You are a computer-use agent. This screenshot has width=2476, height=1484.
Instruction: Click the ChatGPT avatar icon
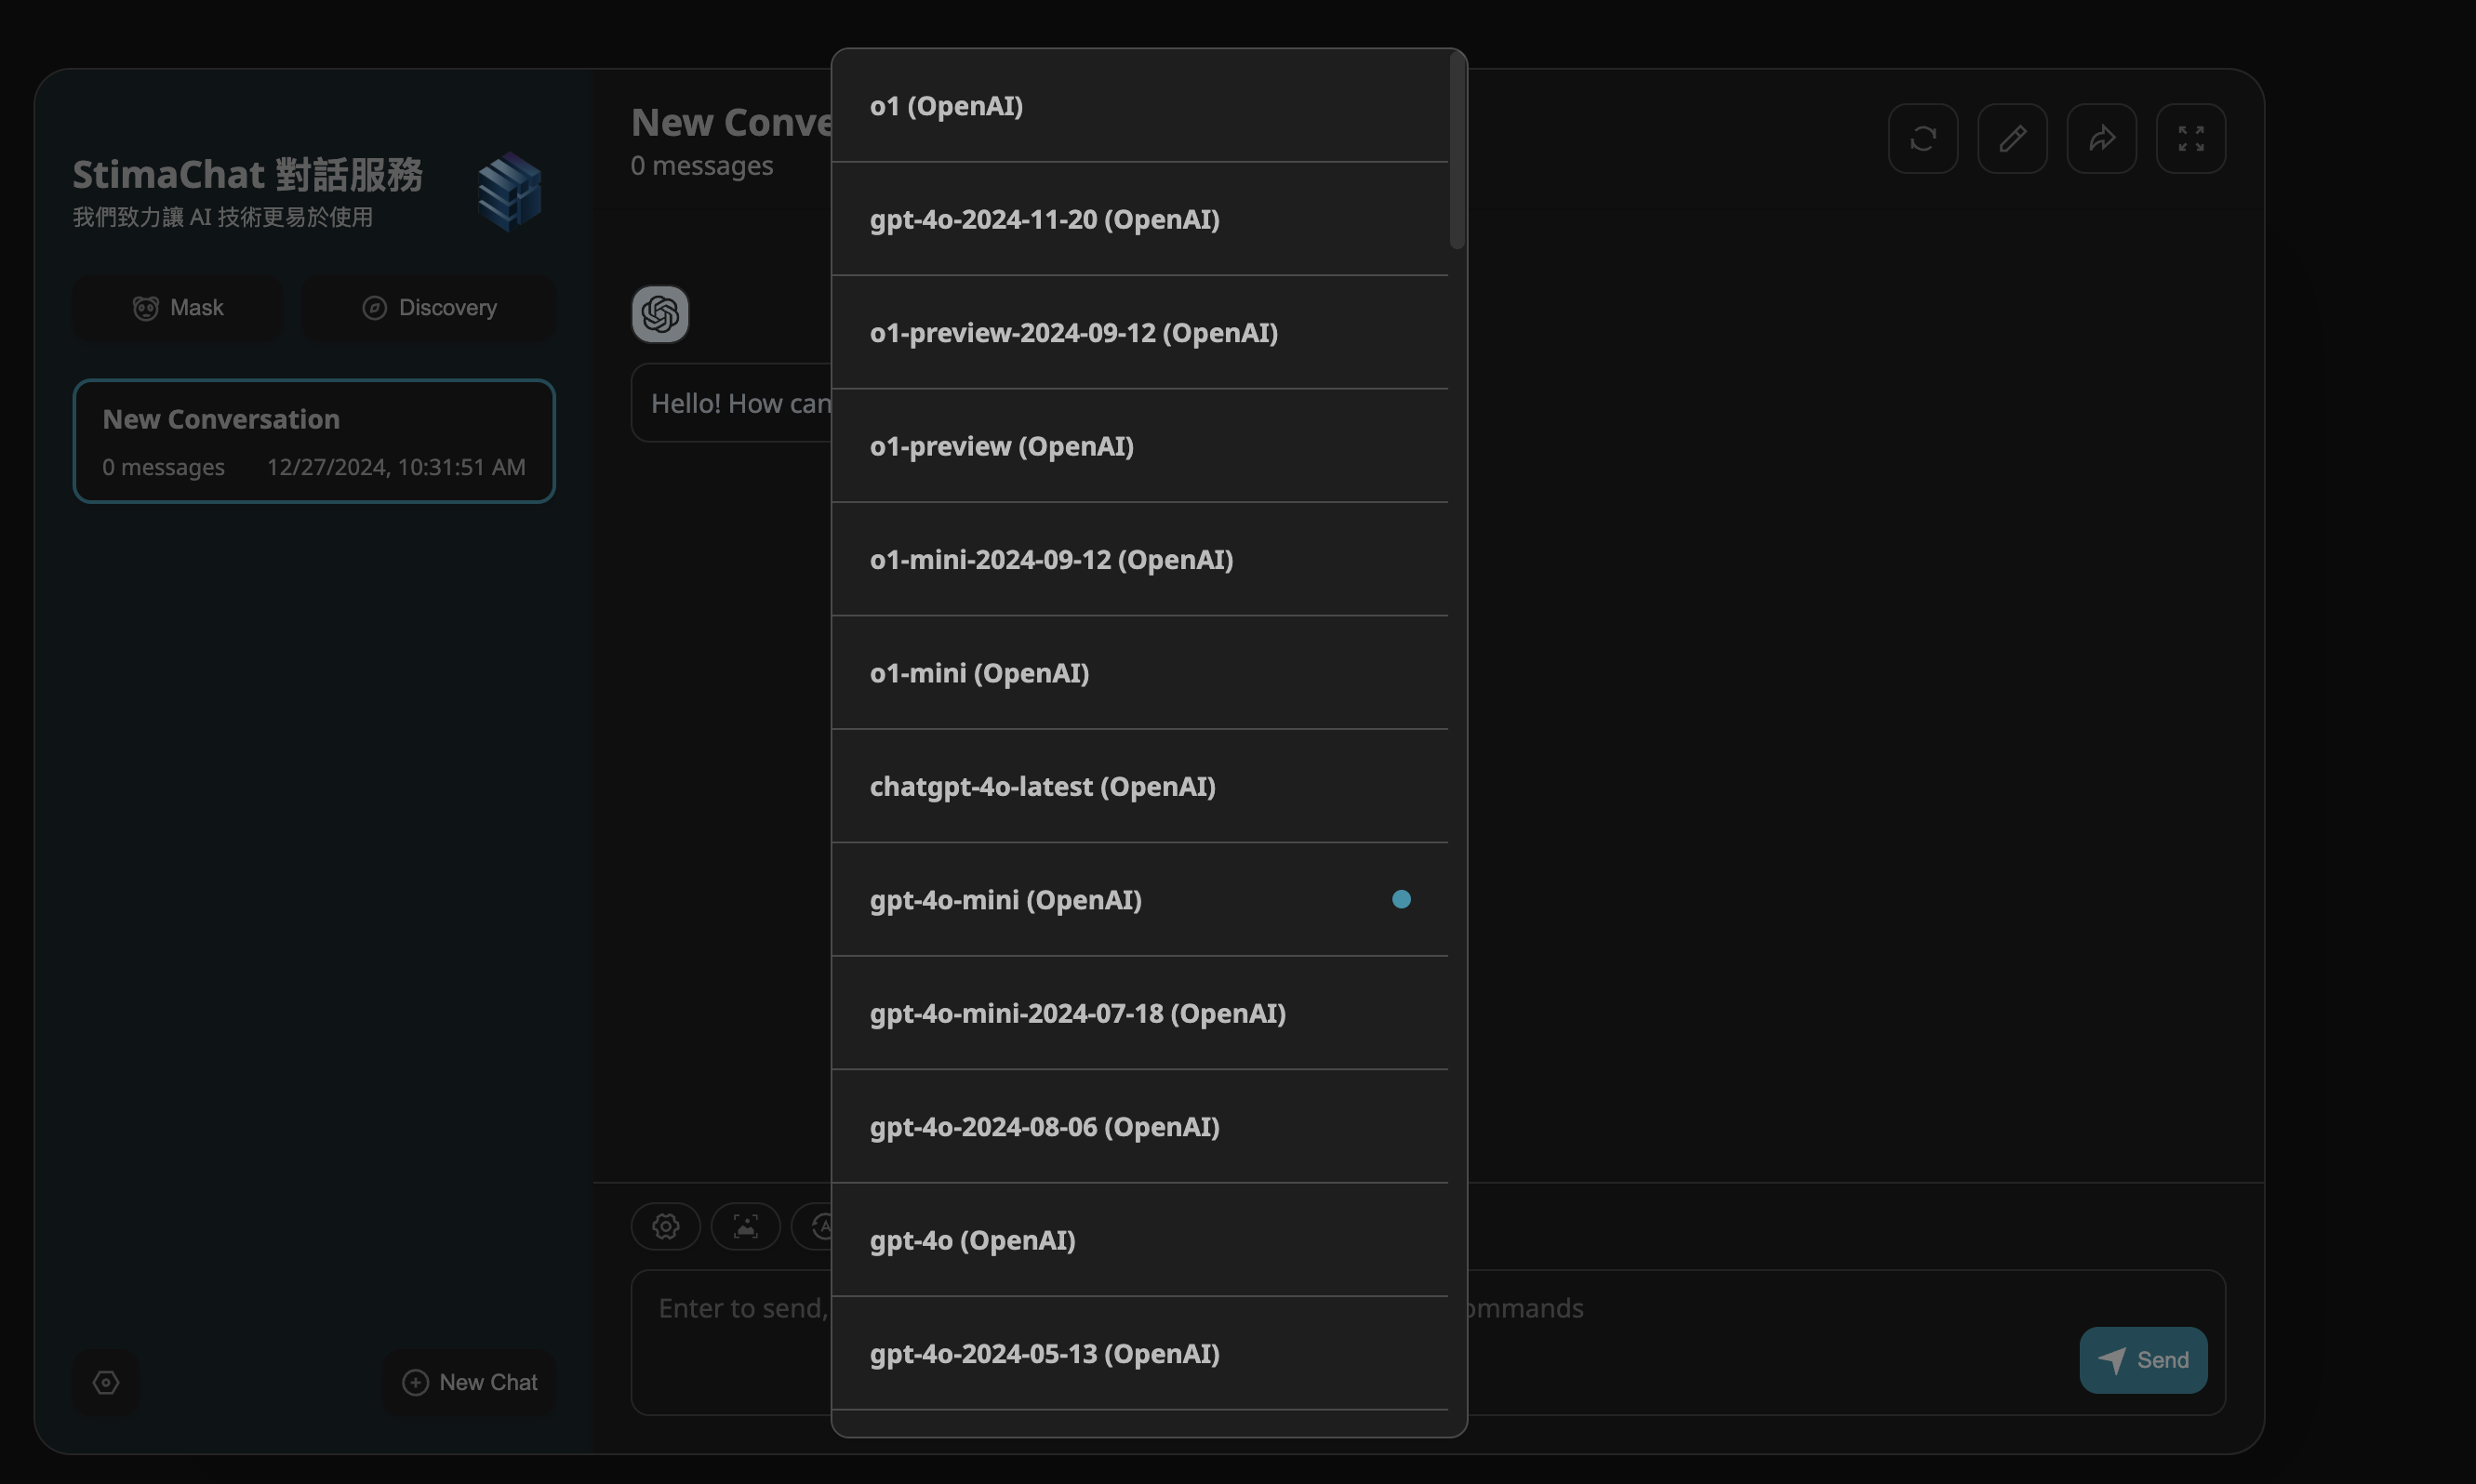pos(660,315)
